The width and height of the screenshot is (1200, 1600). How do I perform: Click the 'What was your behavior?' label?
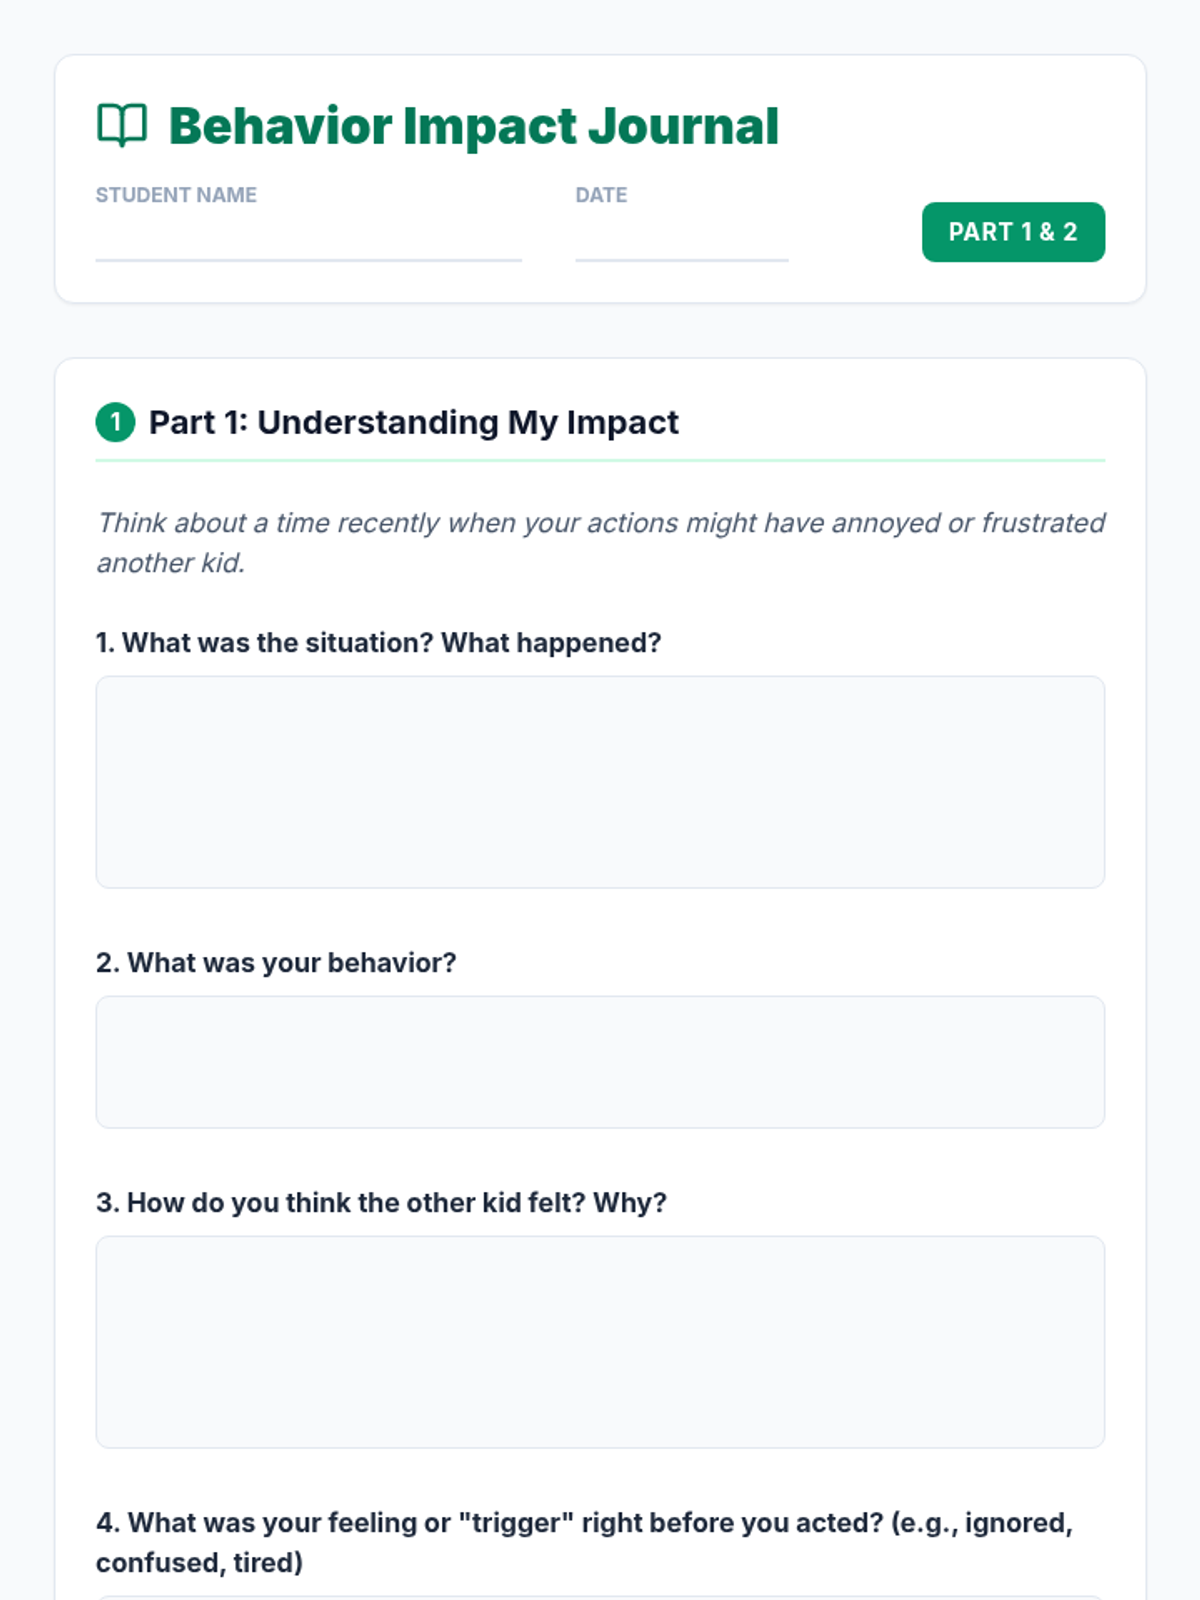[x=276, y=962]
